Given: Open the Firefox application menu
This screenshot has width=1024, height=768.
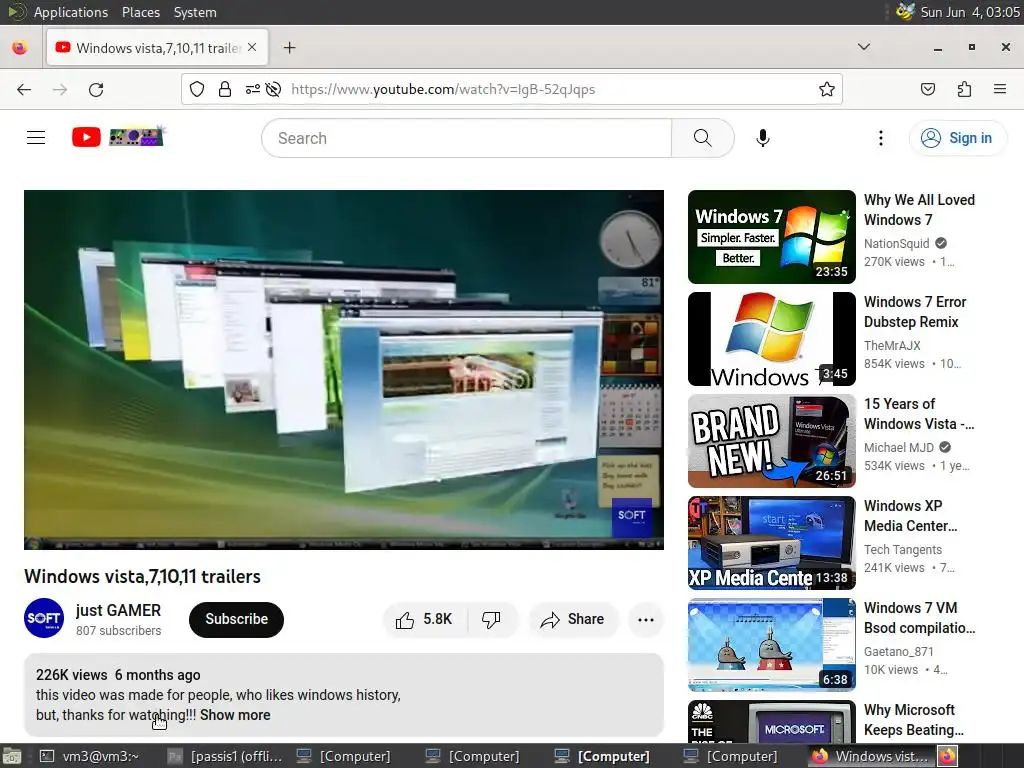Looking at the screenshot, I should click(x=1000, y=89).
